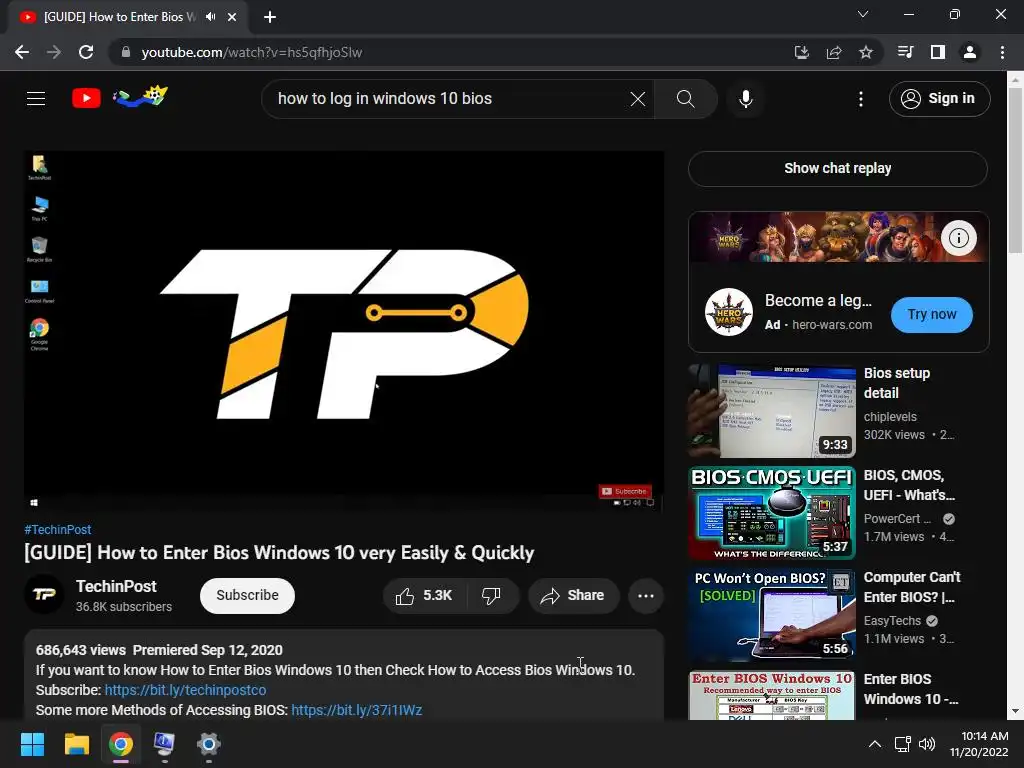The height and width of the screenshot is (768, 1024).
Task: Share this video
Action: (x=573, y=596)
